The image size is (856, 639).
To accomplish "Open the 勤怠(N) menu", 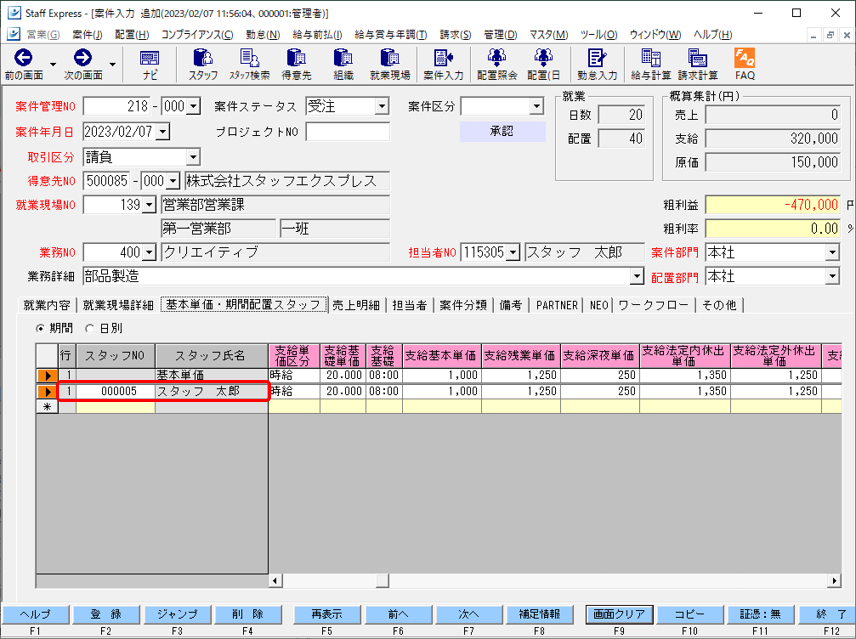I will tap(263, 35).
